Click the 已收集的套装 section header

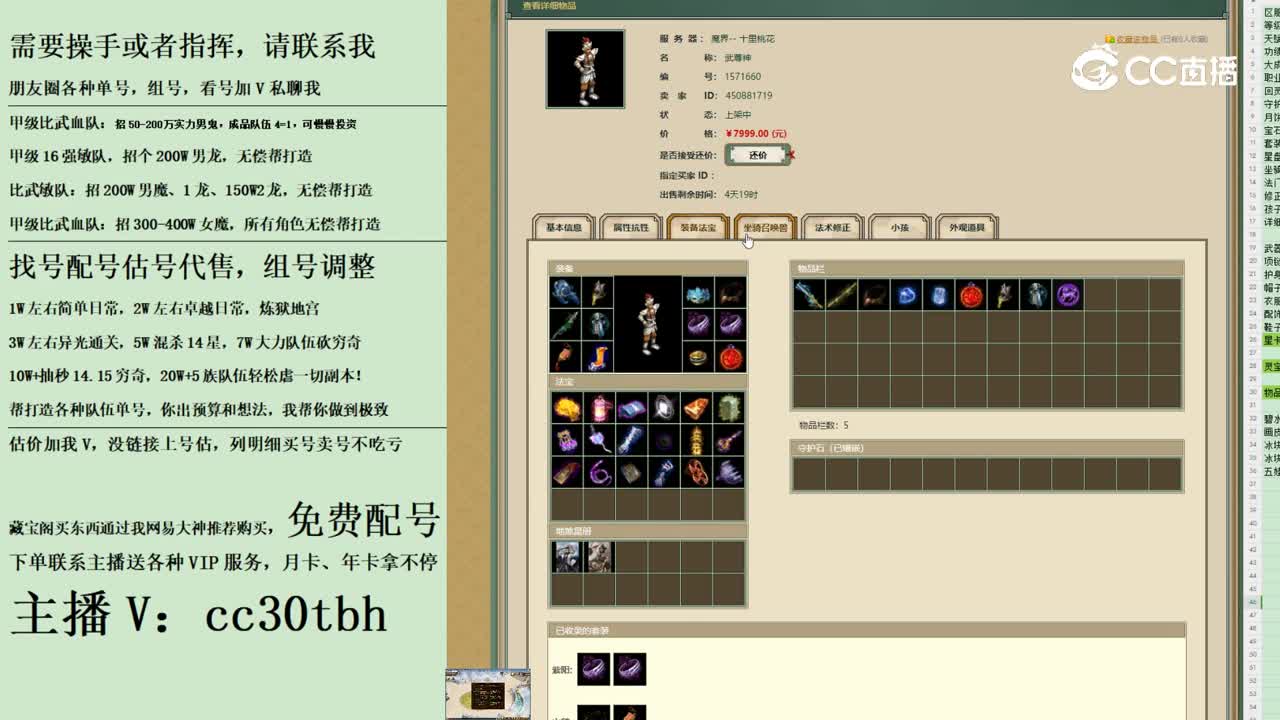pos(867,631)
